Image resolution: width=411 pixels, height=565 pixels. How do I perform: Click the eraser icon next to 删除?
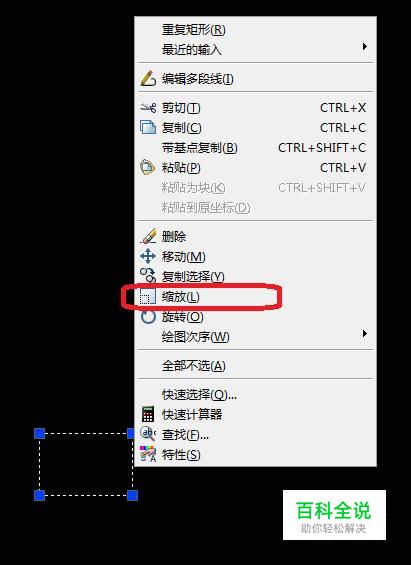(148, 236)
